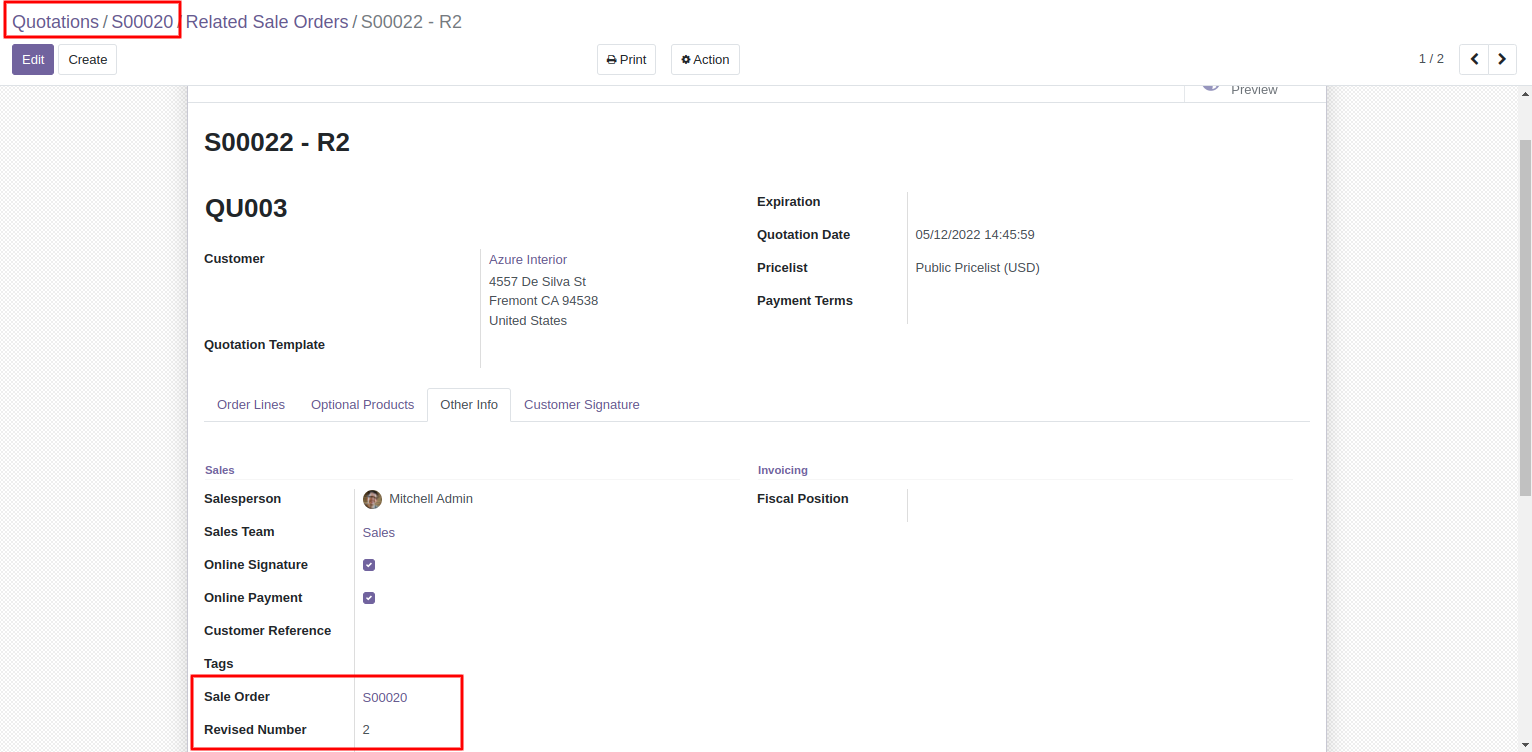
Task: Click the Invoicing section header
Action: 783,470
